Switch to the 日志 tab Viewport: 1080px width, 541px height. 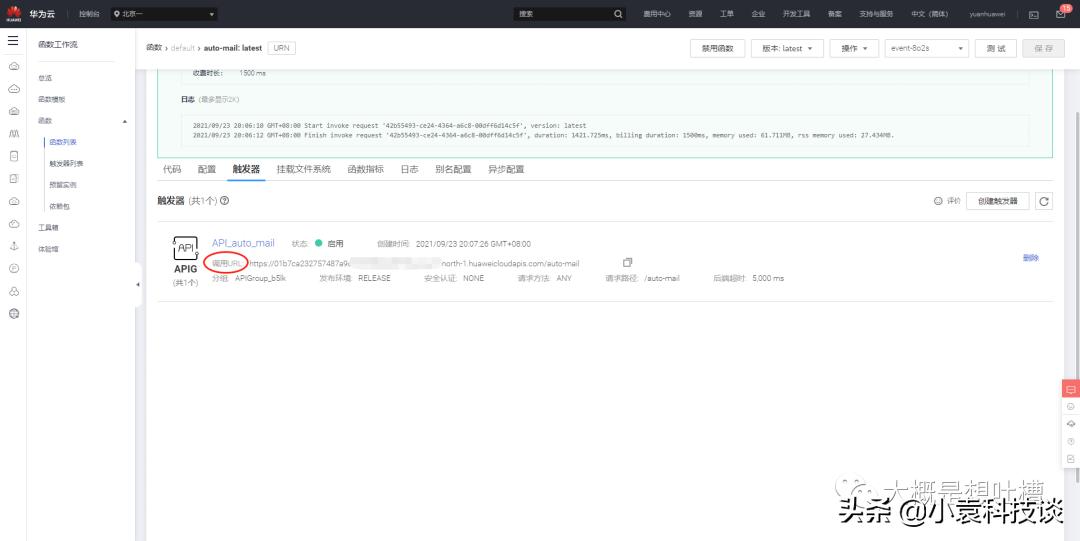point(409,169)
